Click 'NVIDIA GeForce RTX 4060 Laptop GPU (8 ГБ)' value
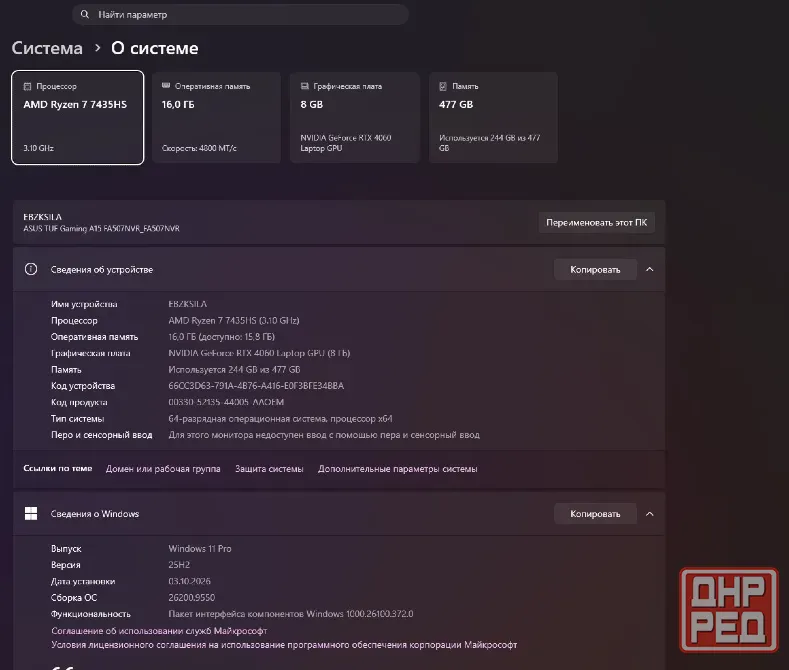Screen dimensions: 789x670 (x=259, y=353)
